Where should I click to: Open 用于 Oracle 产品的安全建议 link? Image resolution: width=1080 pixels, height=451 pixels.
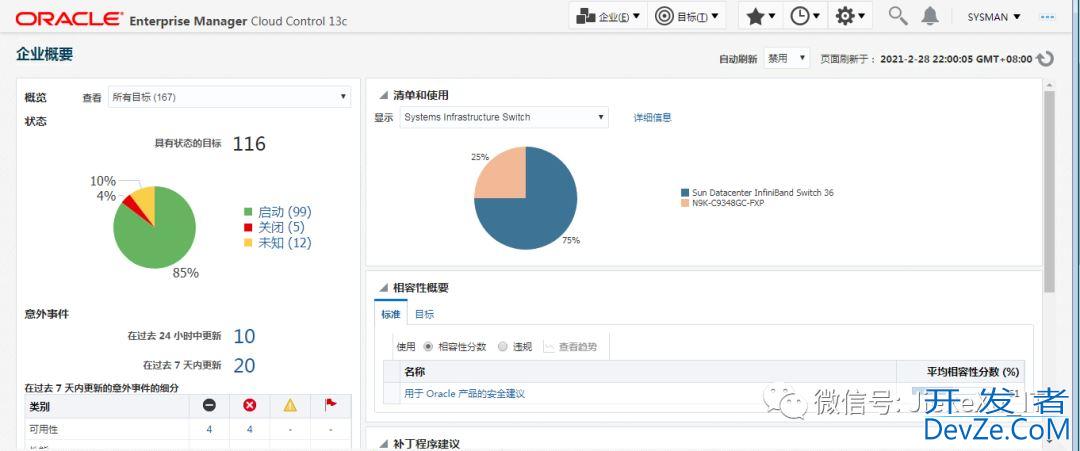pos(465,394)
